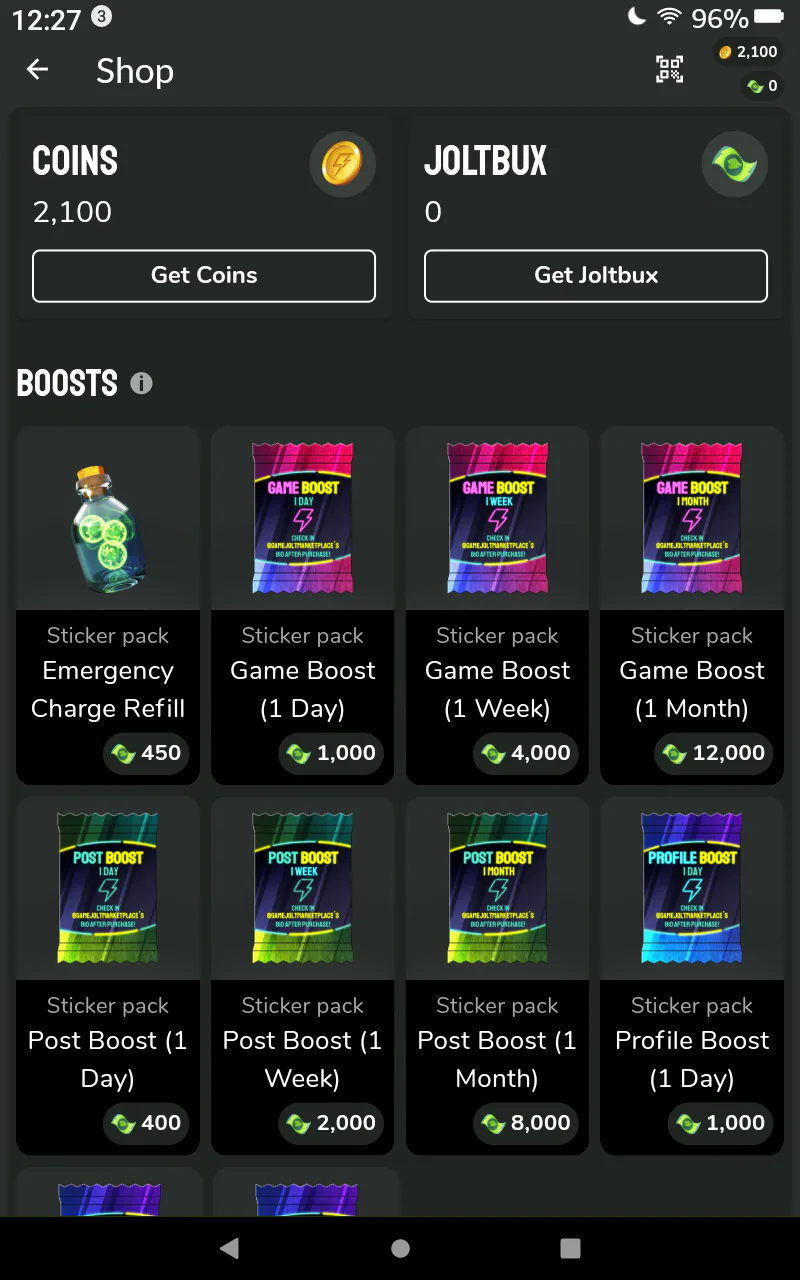Tap the green Joltbux cash icon
This screenshot has width=800, height=1280.
pos(734,164)
